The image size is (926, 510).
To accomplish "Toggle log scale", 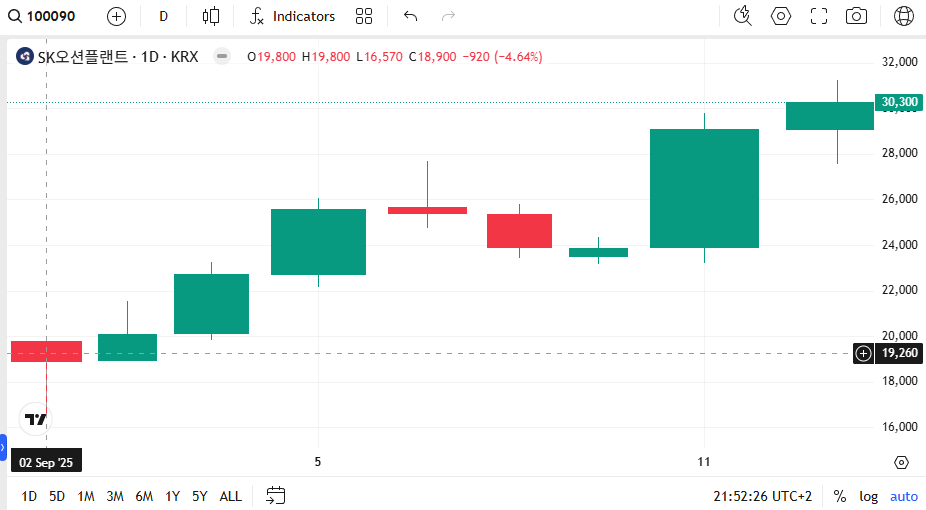I will 868,496.
